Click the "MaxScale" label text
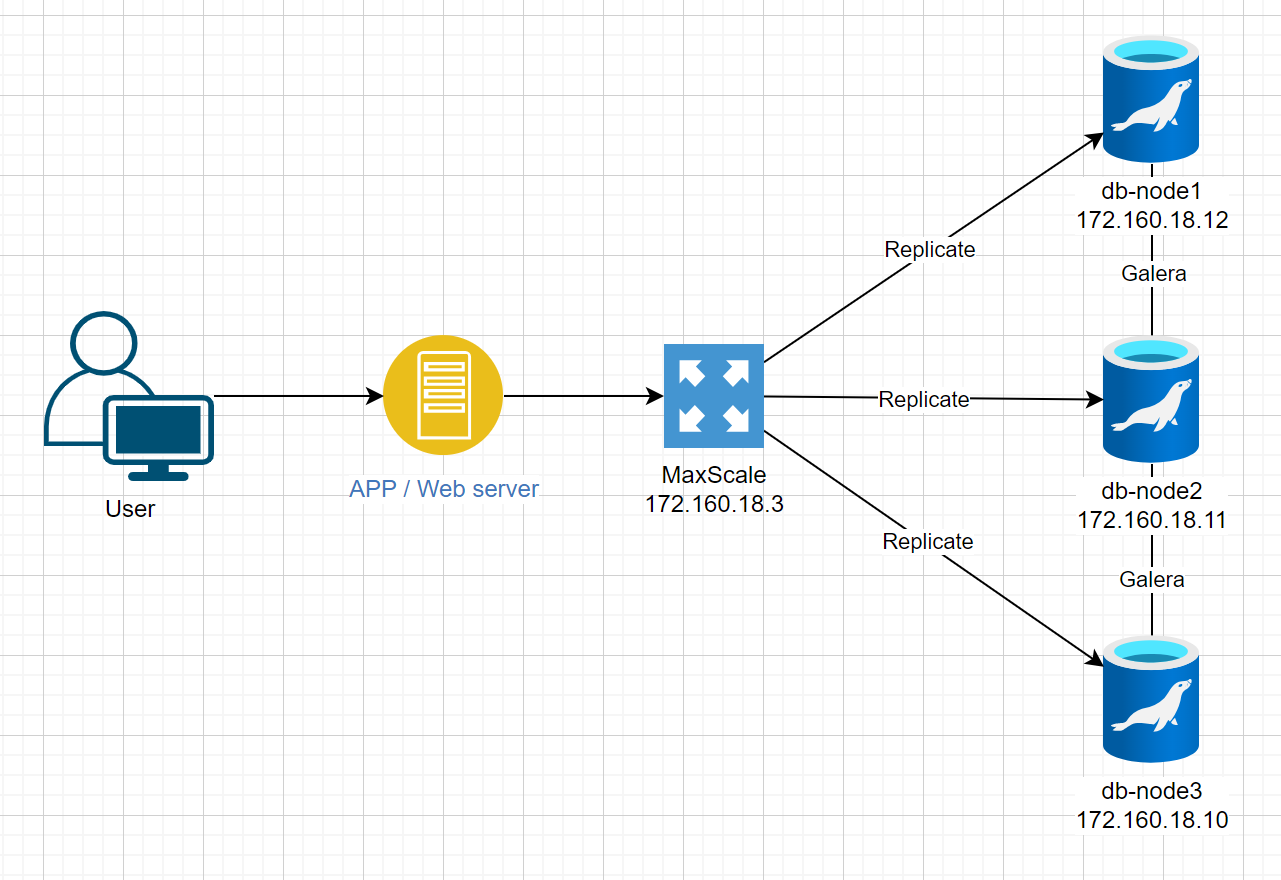This screenshot has height=880, width=1281. (714, 474)
